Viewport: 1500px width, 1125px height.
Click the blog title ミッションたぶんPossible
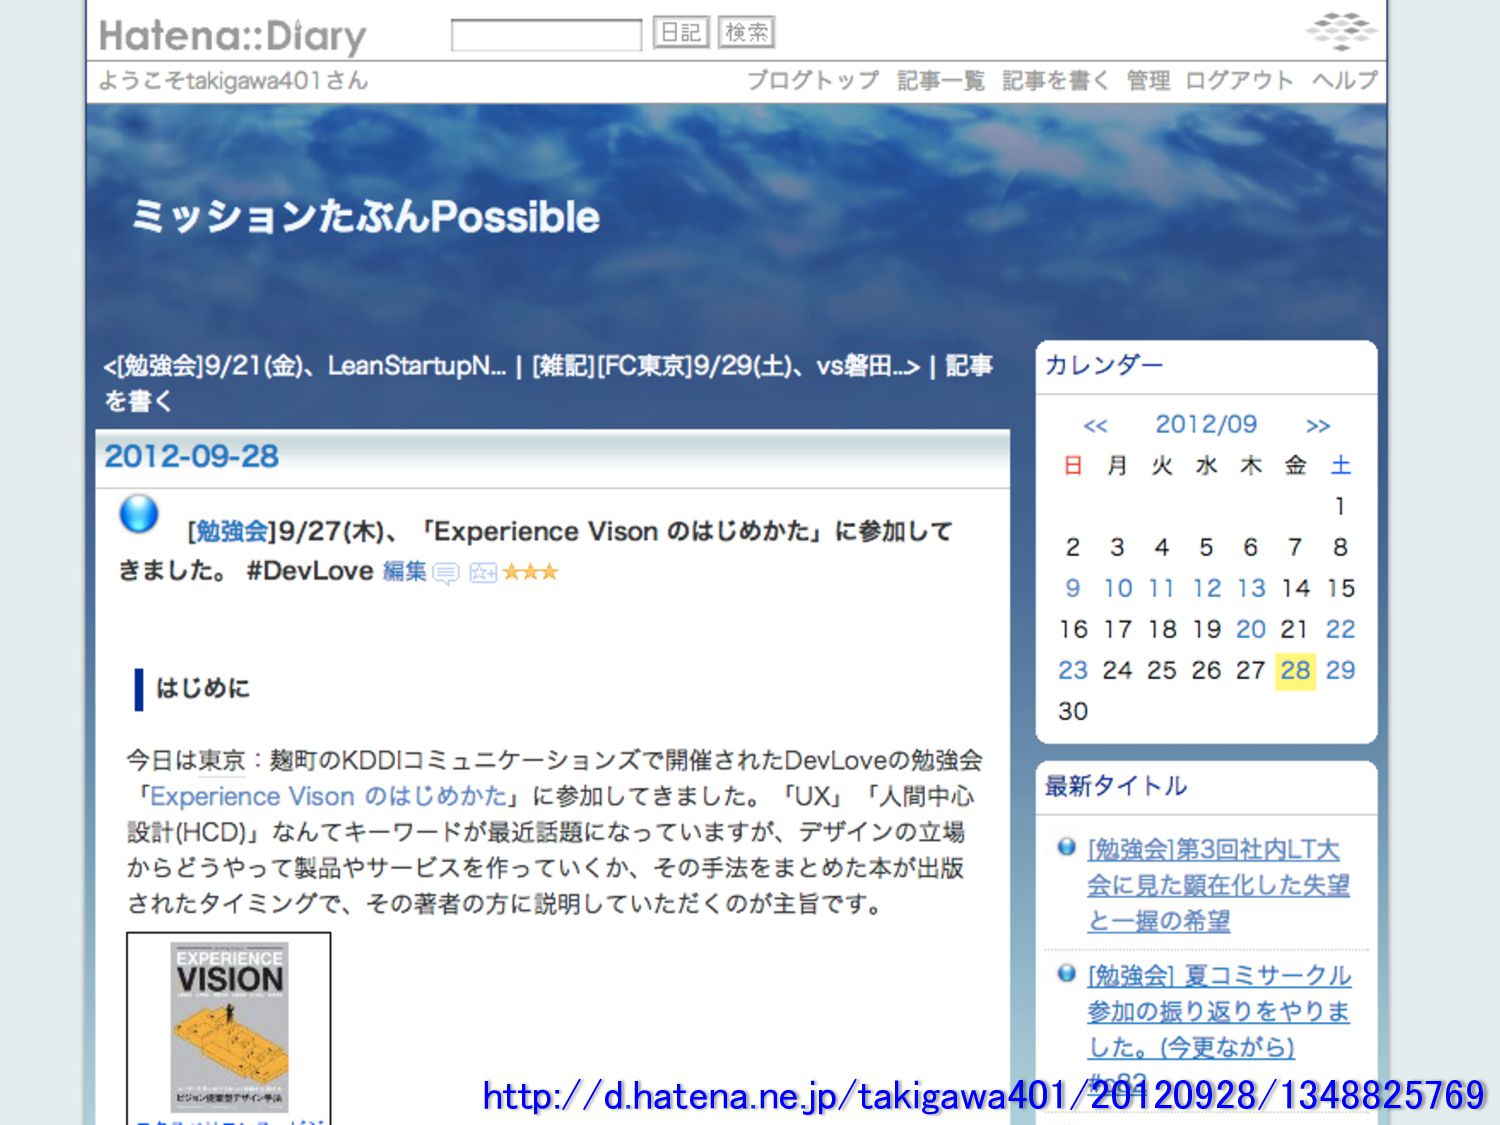click(366, 217)
